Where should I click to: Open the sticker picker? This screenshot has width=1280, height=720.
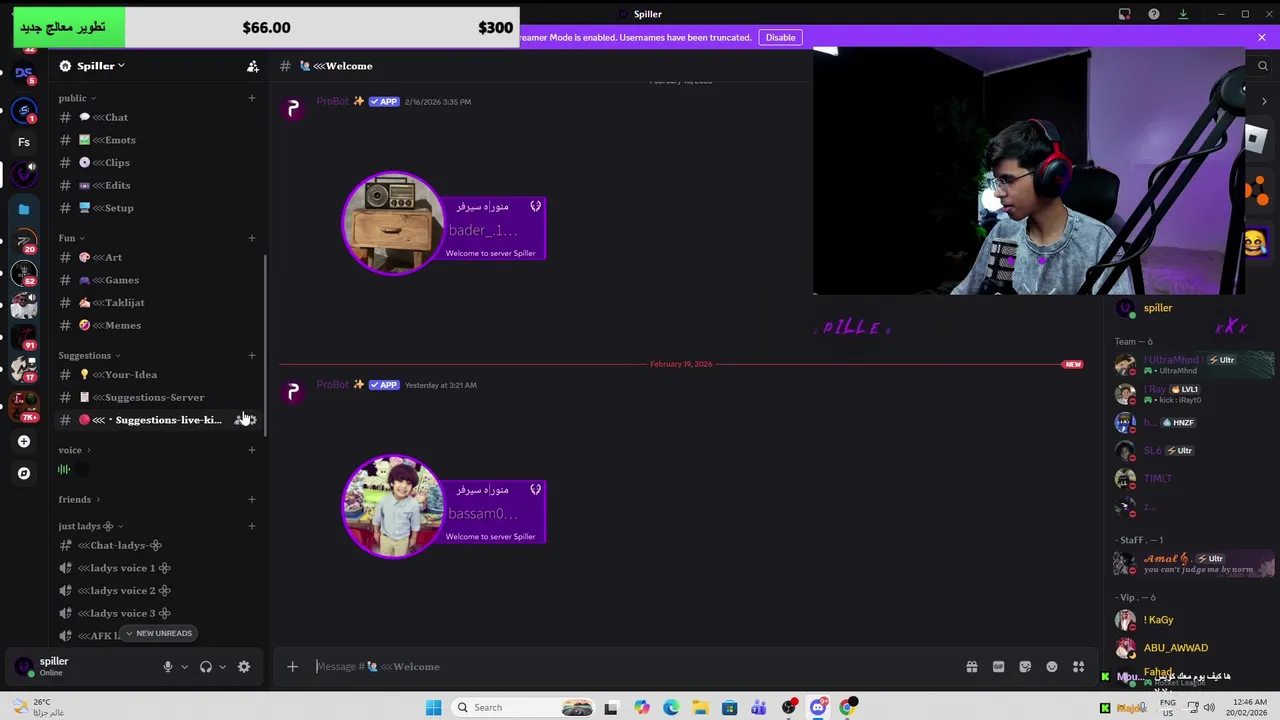tap(1025, 667)
